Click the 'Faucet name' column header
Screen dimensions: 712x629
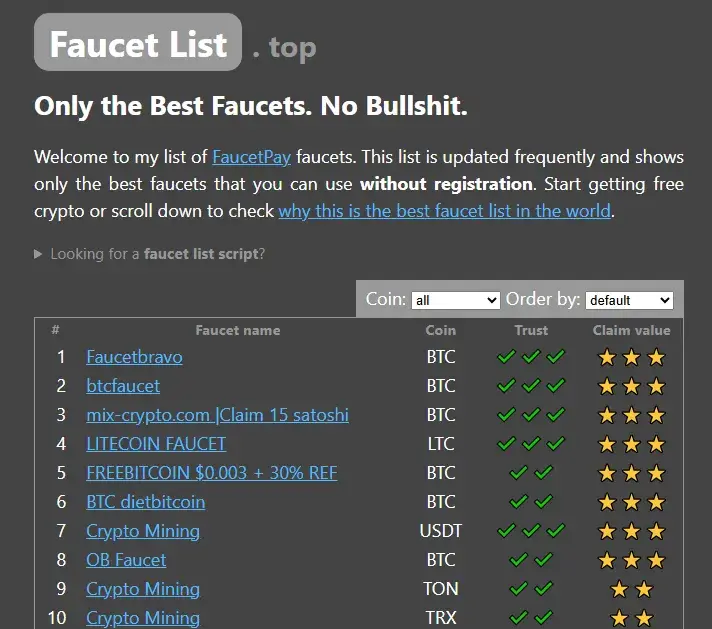(x=238, y=330)
